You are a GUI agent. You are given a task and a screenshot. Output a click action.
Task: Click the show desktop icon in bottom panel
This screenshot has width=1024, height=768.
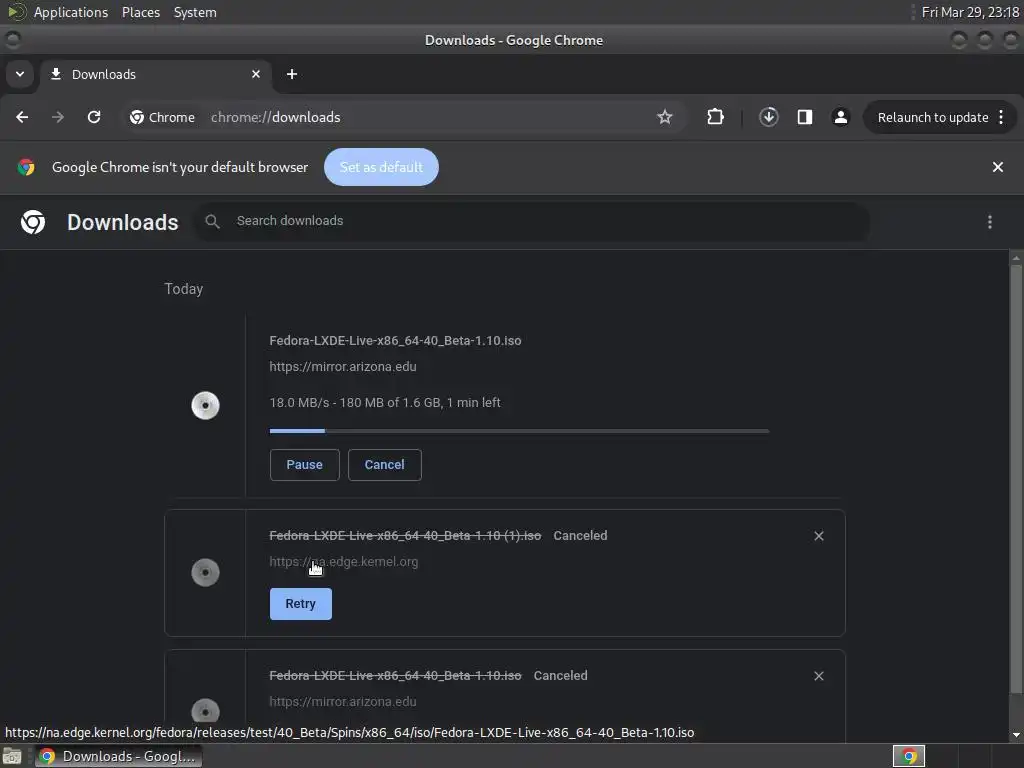coord(12,756)
